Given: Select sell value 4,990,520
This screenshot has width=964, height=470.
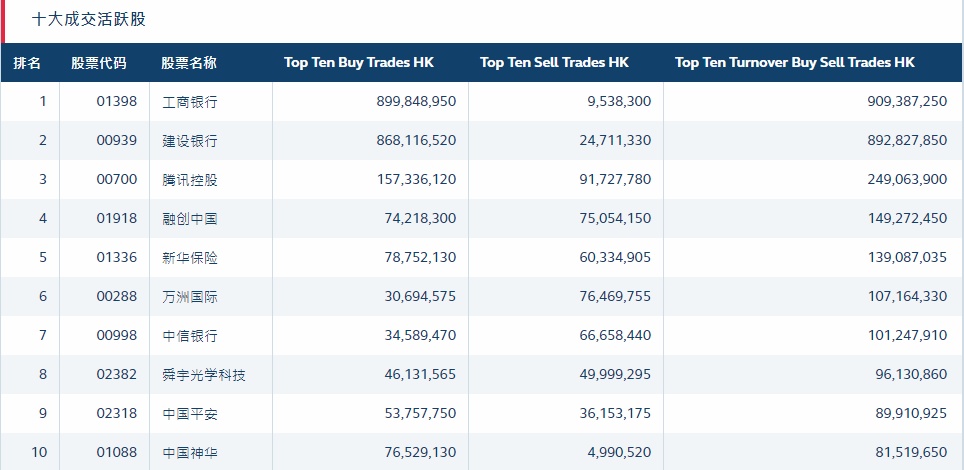Looking at the screenshot, I should coord(615,453).
